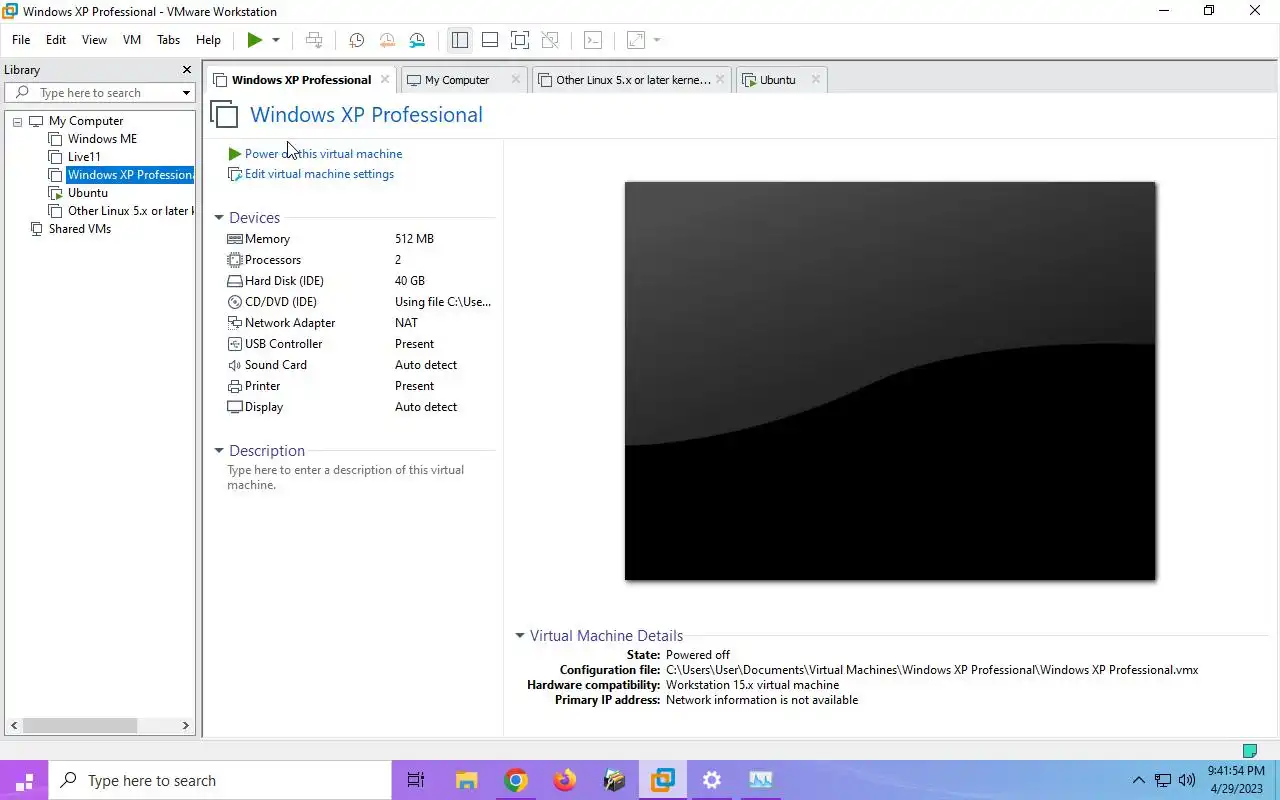Click the Send Ctrl+Alt+Del toolbar icon
This screenshot has width=1280, height=800.
click(x=314, y=40)
